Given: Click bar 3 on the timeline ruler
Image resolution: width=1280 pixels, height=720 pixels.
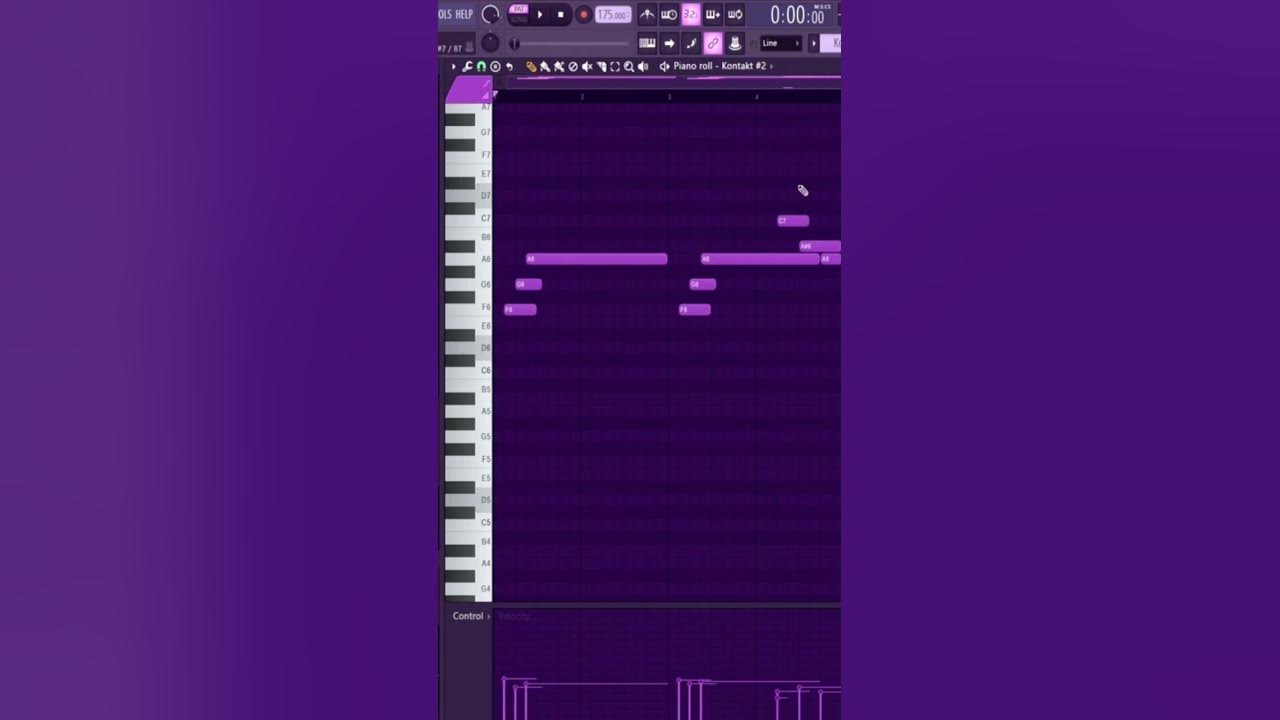Looking at the screenshot, I should [x=669, y=96].
